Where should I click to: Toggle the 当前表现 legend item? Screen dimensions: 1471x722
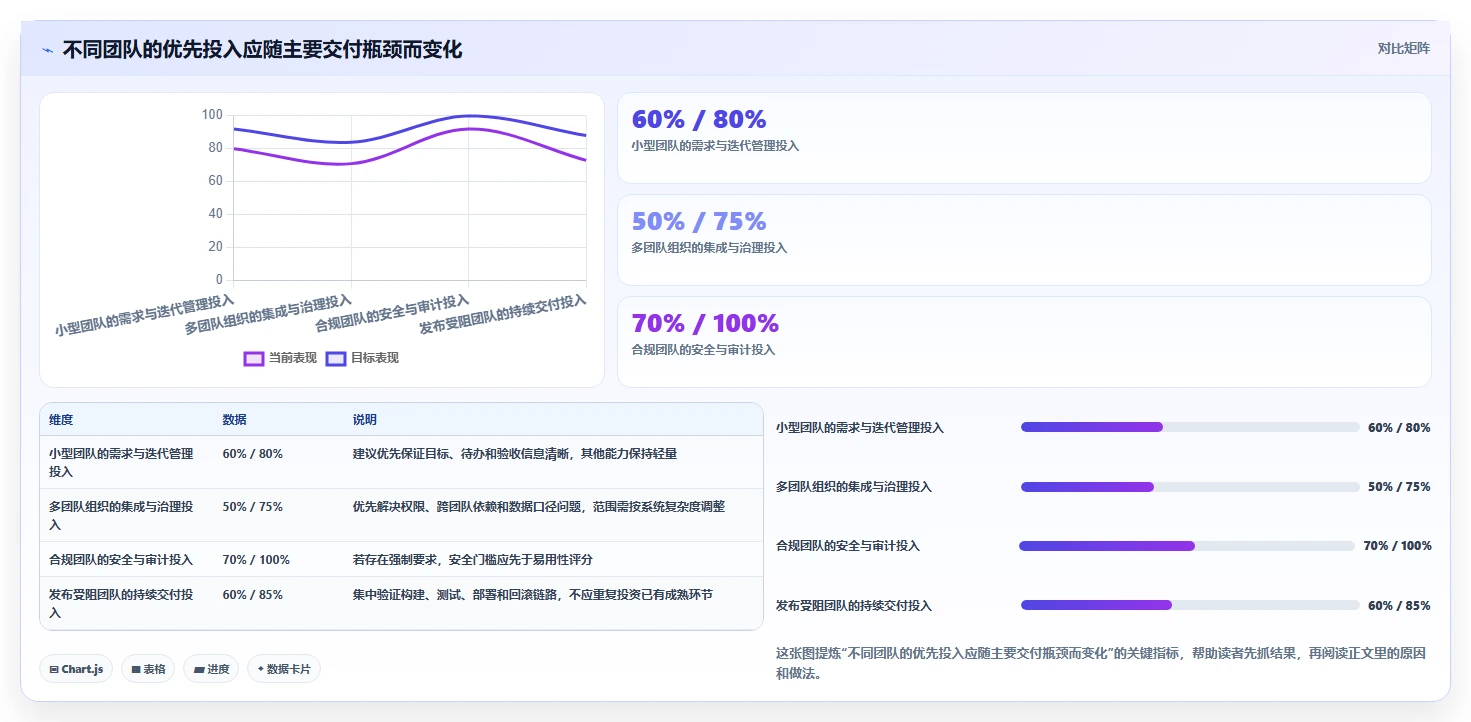pyautogui.click(x=281, y=358)
